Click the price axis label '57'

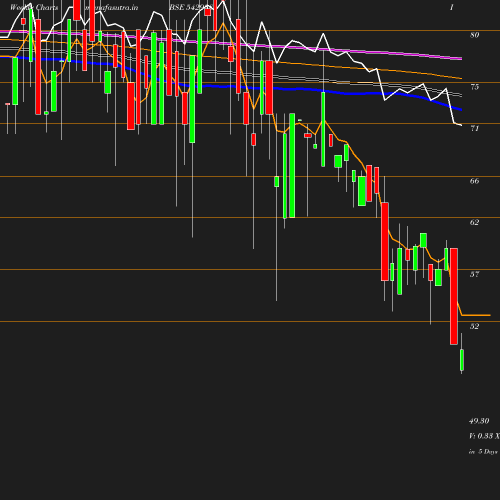[475, 274]
